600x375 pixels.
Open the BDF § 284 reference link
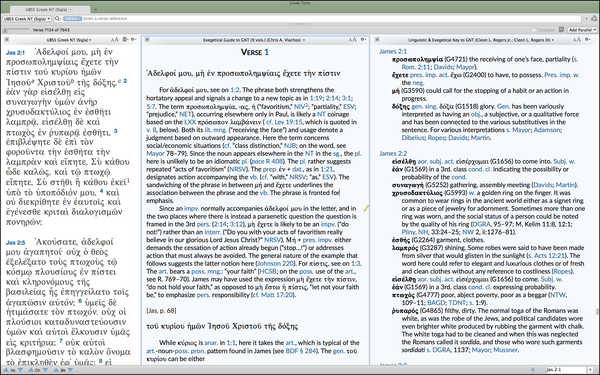tap(302, 351)
